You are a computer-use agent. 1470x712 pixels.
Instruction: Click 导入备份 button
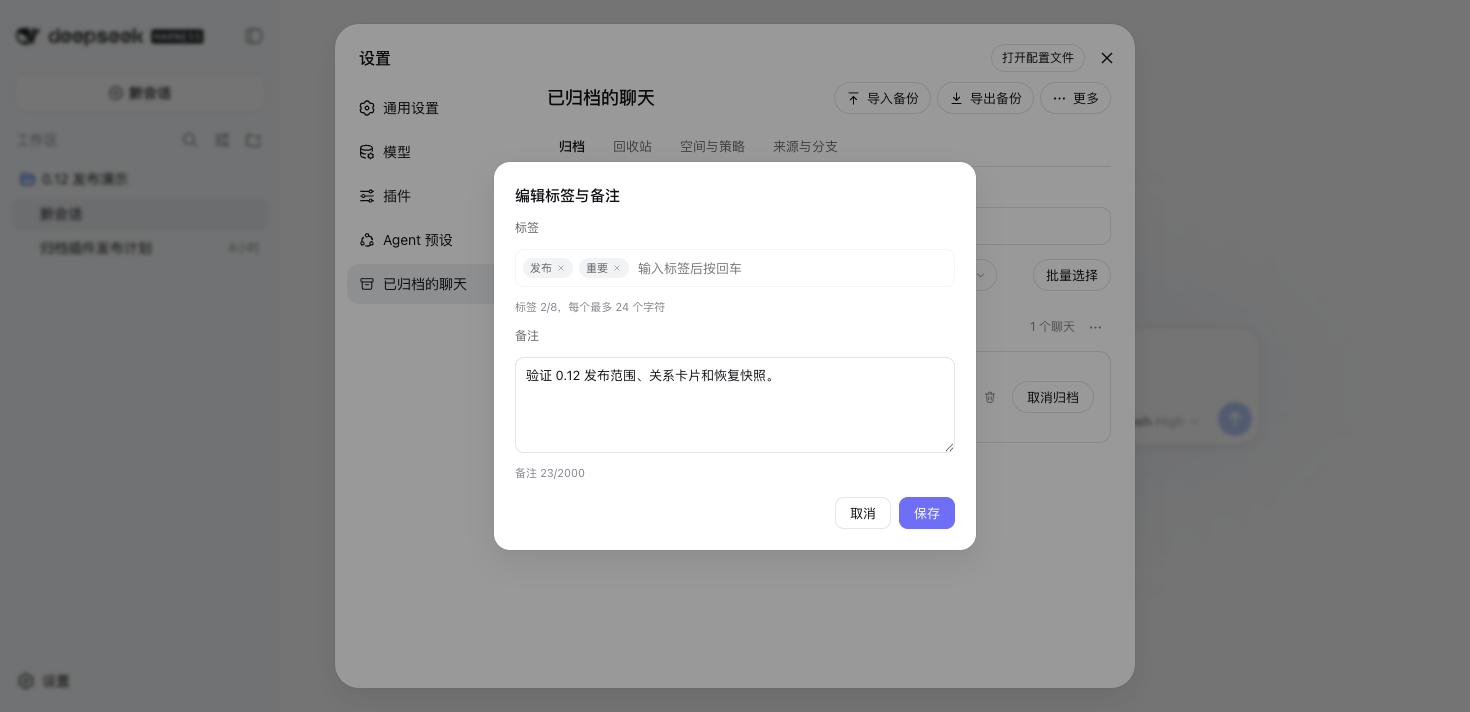(882, 98)
